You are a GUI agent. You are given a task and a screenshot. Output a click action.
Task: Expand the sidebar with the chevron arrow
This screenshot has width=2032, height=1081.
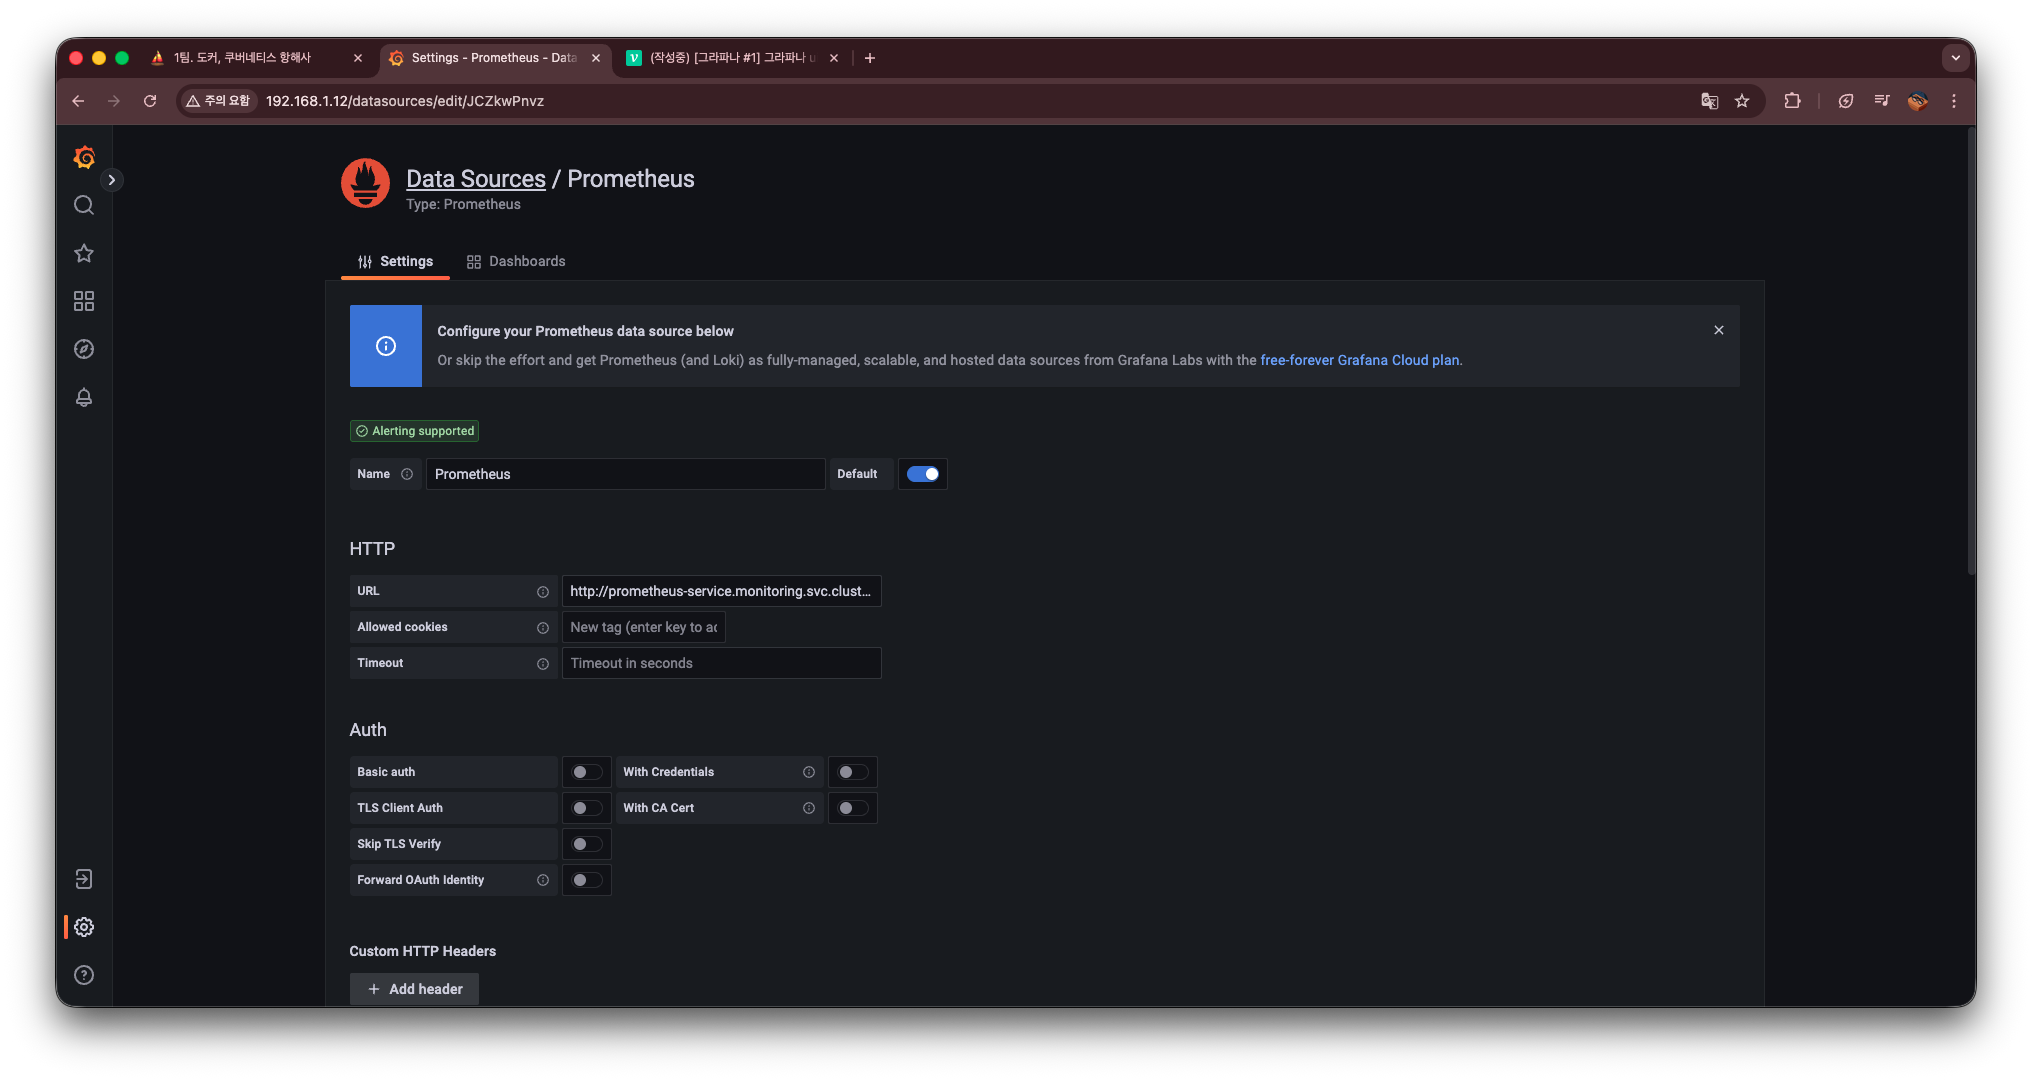click(x=112, y=180)
